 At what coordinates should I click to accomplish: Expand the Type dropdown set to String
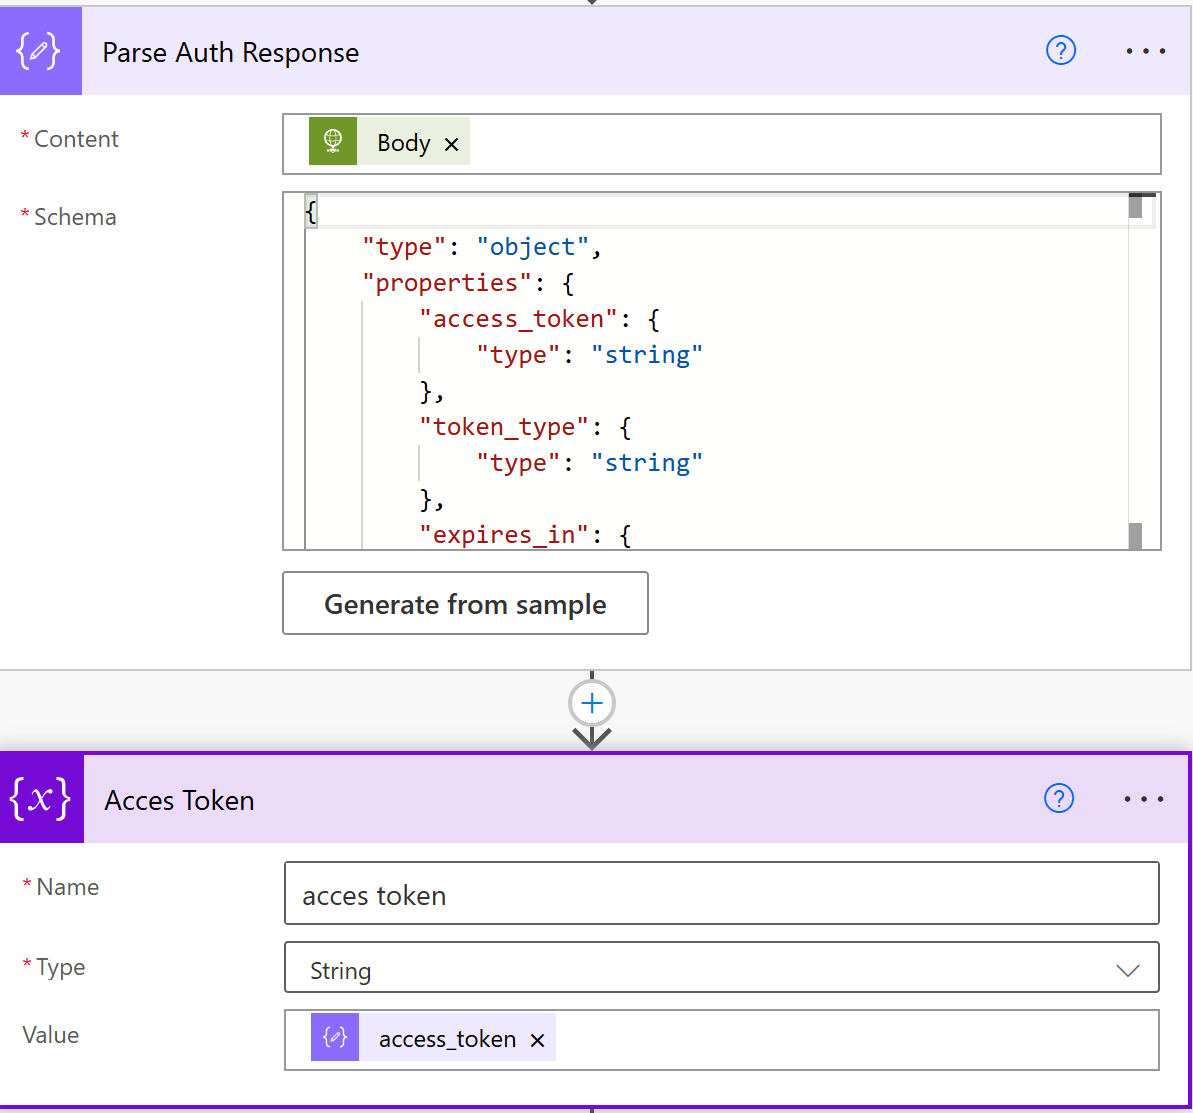tap(720, 970)
